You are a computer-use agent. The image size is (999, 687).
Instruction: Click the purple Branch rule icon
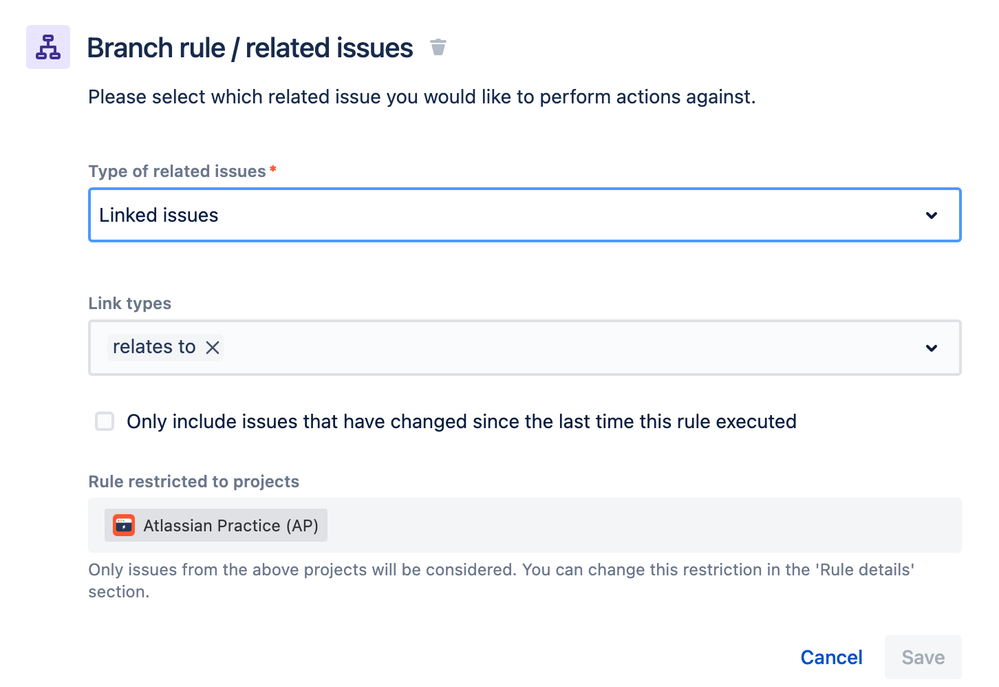point(48,47)
